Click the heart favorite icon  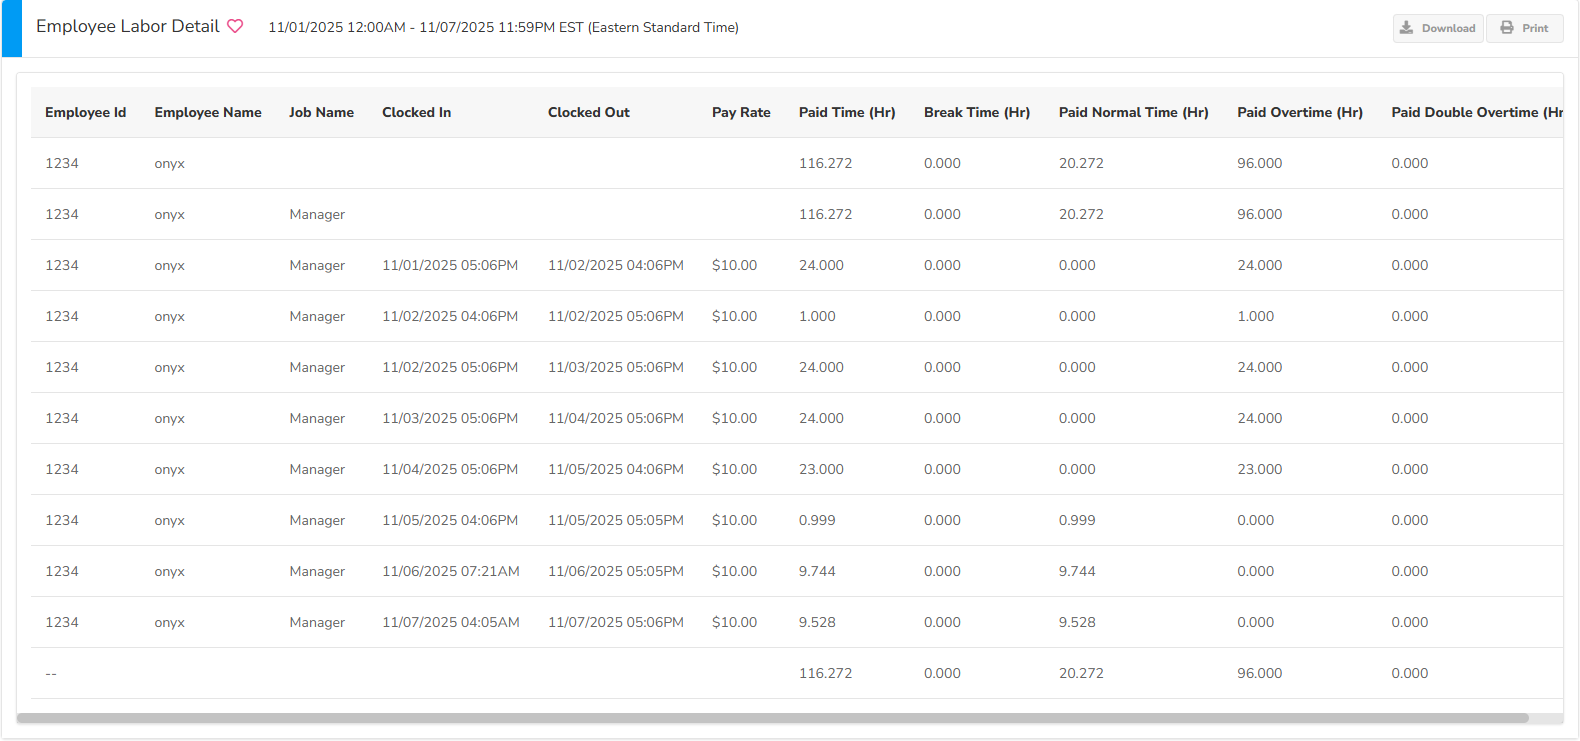(x=235, y=27)
